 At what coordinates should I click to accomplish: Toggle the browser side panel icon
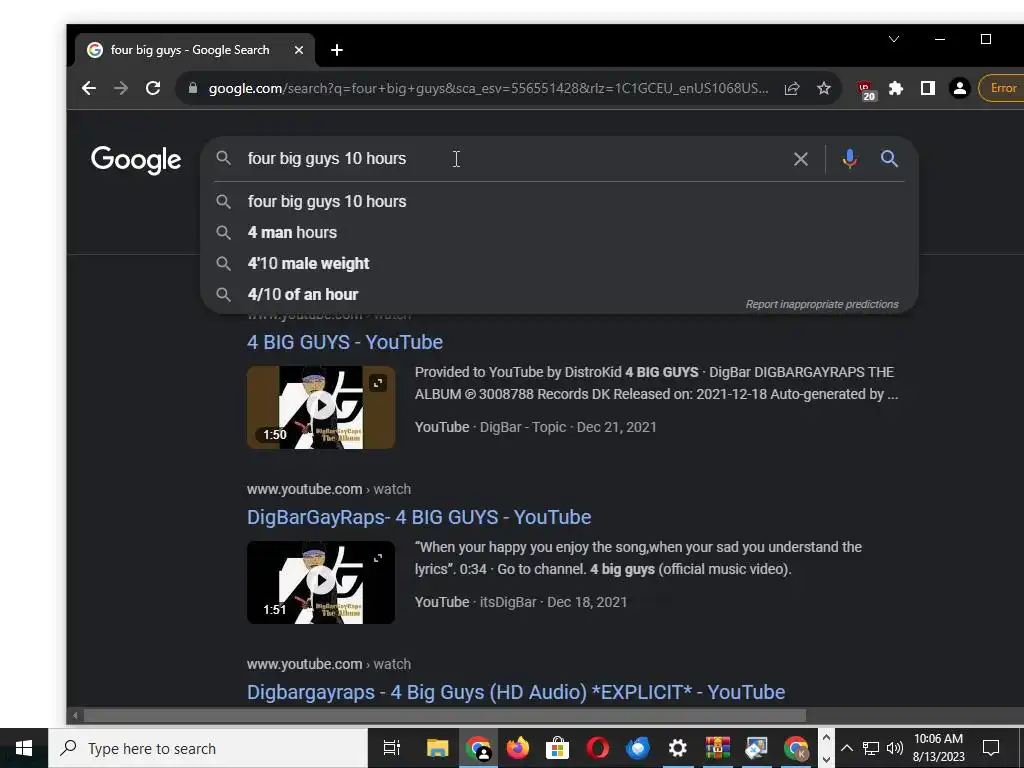927,88
